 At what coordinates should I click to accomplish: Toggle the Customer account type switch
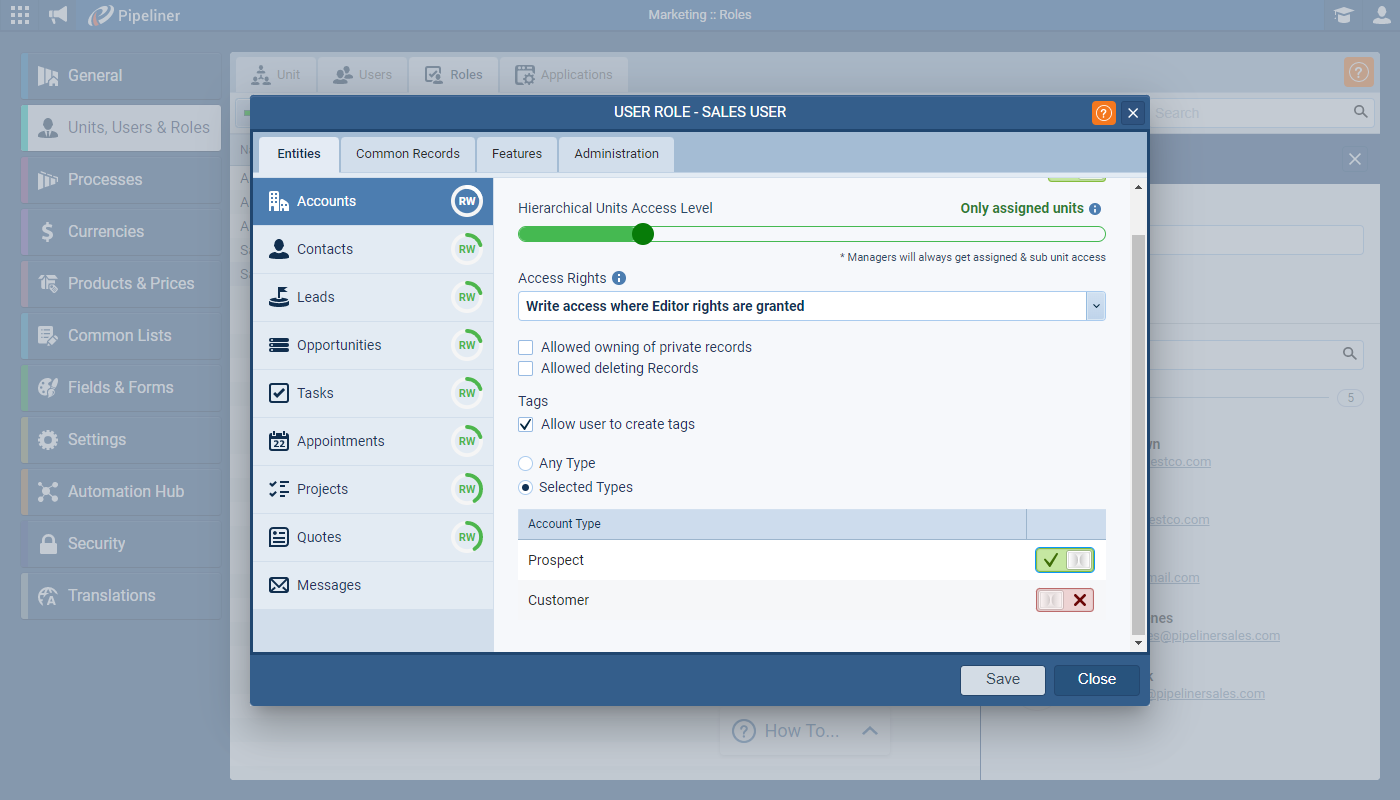click(1064, 600)
